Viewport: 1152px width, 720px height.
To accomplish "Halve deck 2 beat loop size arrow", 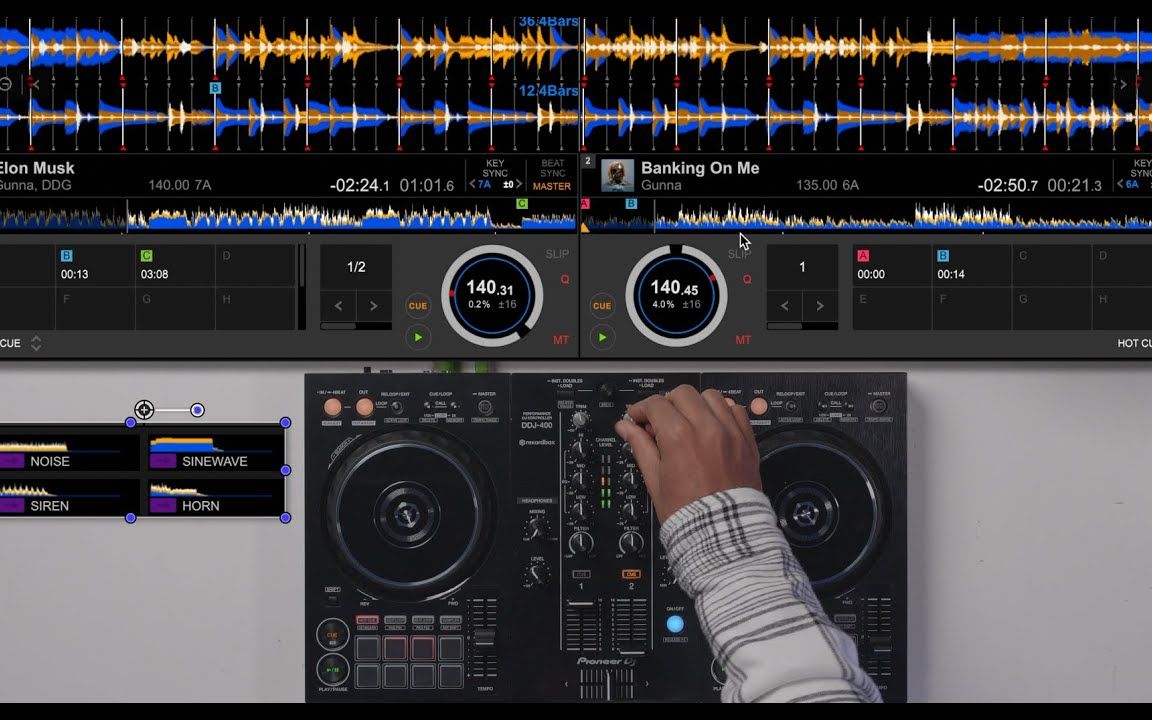I will (x=785, y=306).
